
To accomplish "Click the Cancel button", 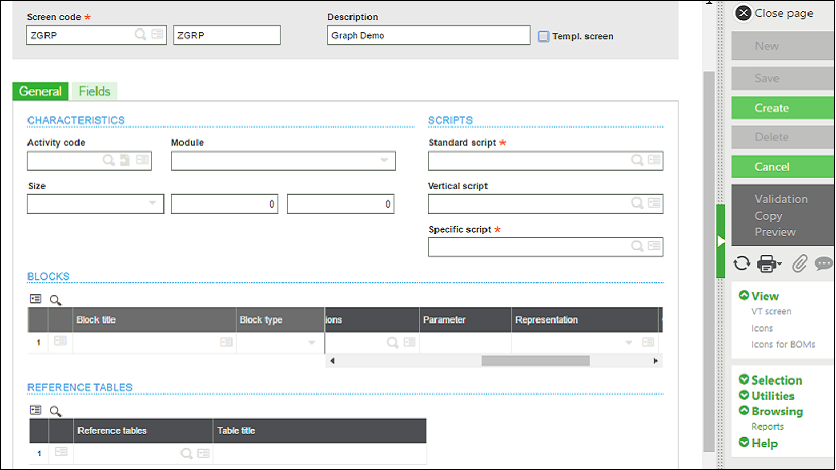I will pyautogui.click(x=783, y=167).
